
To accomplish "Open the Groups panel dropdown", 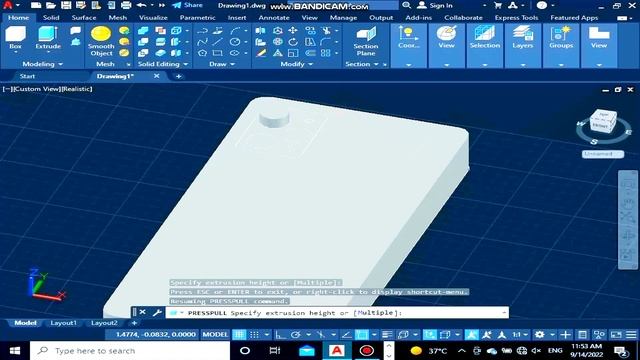I will (561, 65).
